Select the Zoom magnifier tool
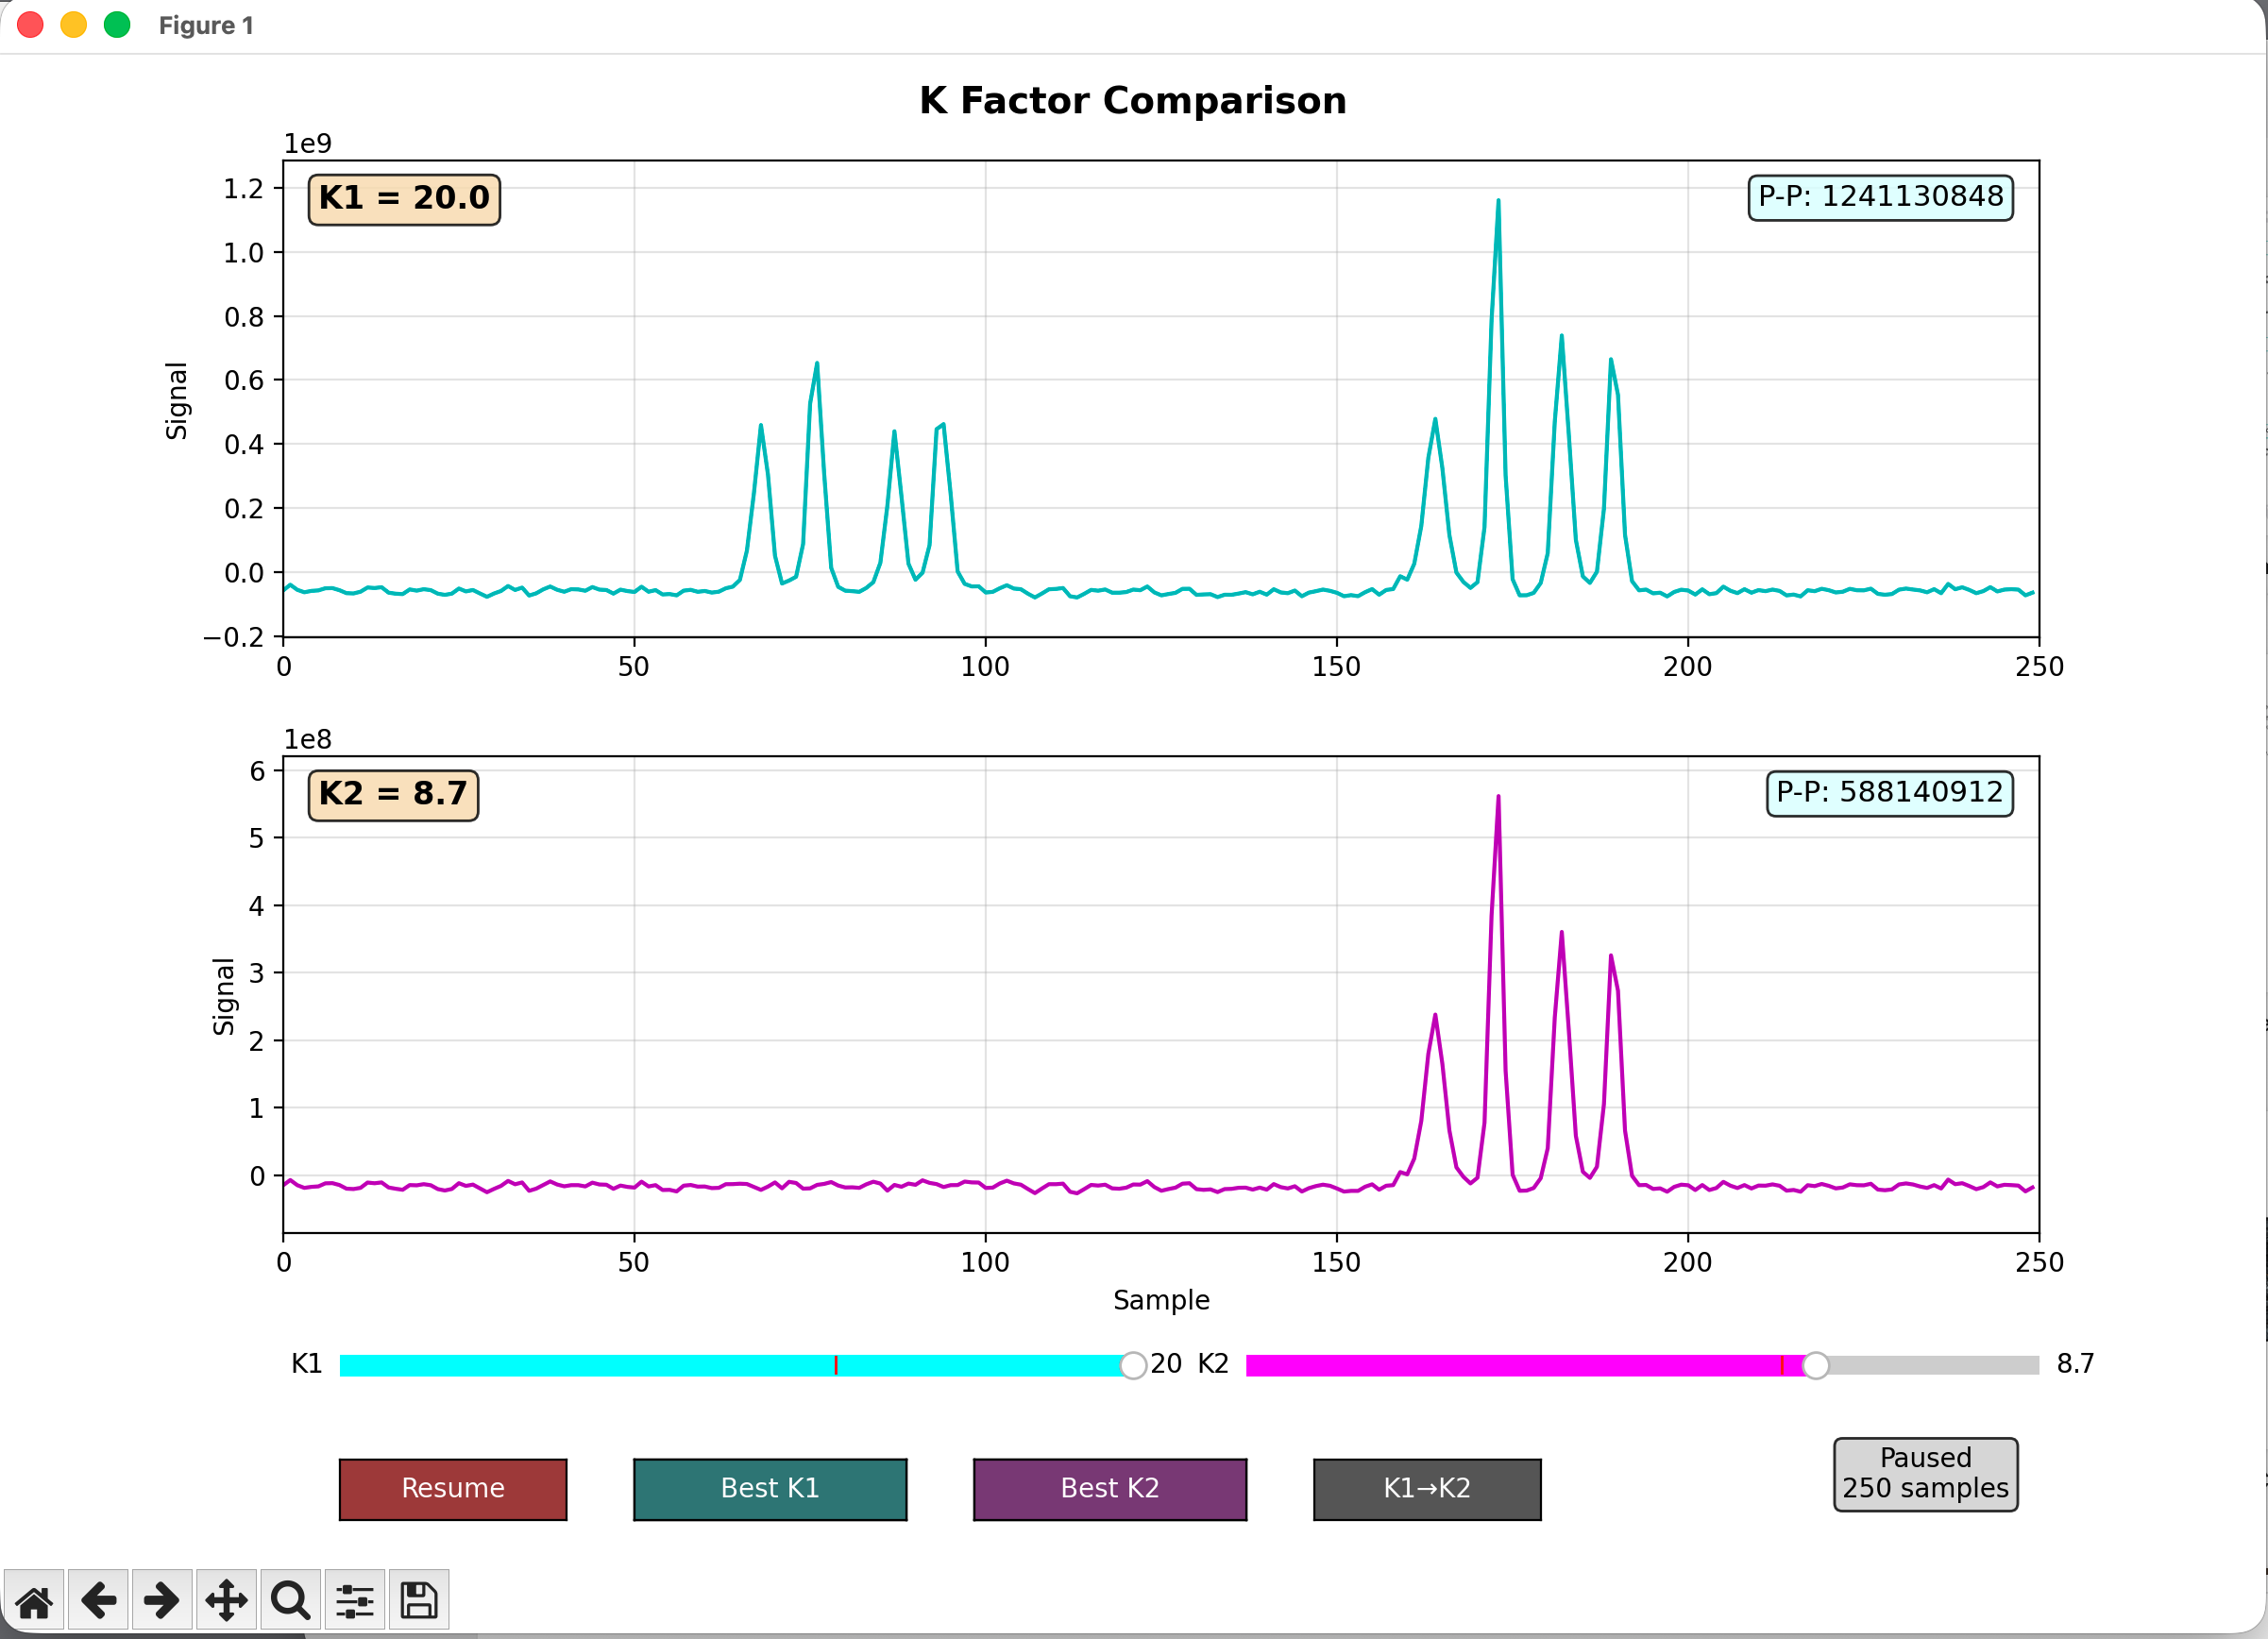Image resolution: width=2268 pixels, height=1639 pixels. click(290, 1600)
